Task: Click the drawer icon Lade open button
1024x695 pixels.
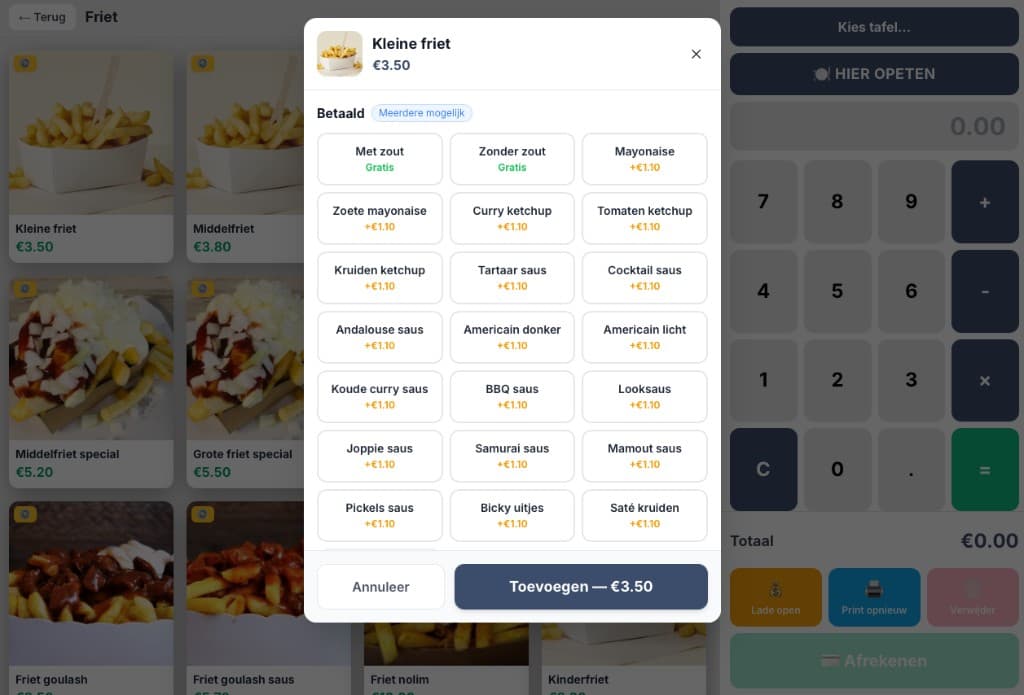Action: point(775,597)
